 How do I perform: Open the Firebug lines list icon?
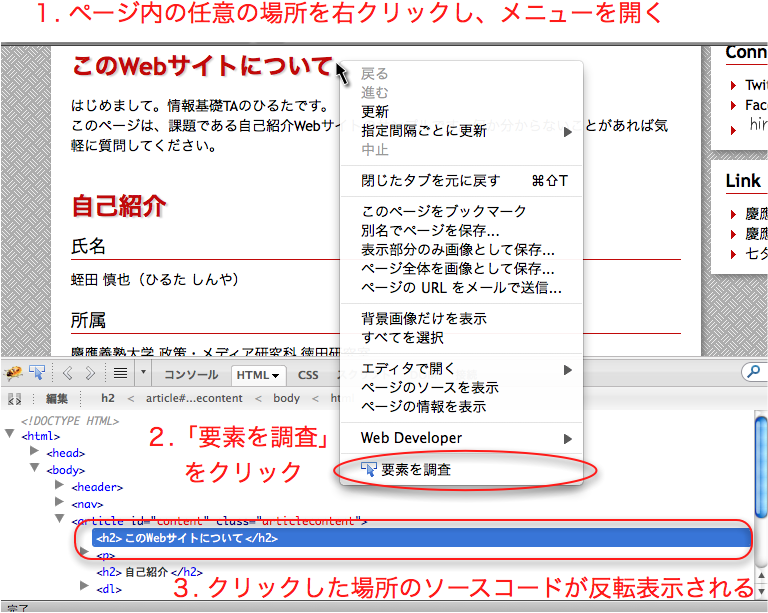(119, 374)
